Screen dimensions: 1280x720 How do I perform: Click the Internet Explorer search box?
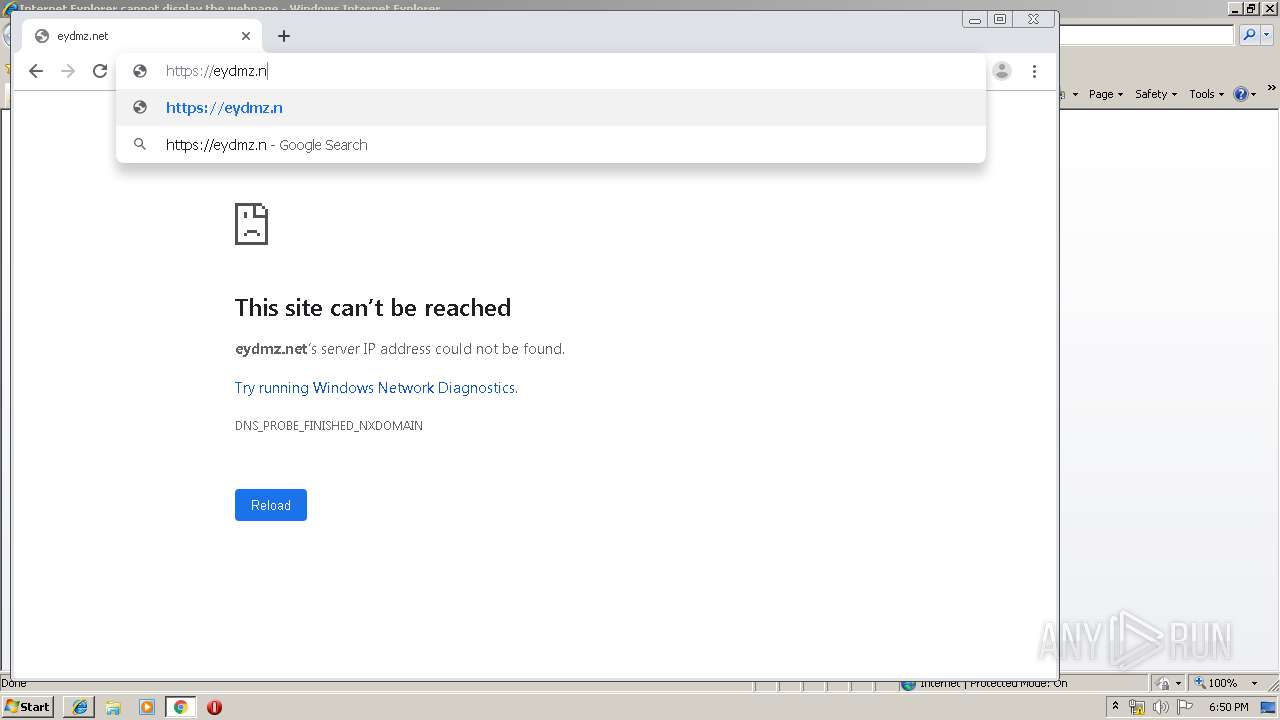coord(1147,35)
